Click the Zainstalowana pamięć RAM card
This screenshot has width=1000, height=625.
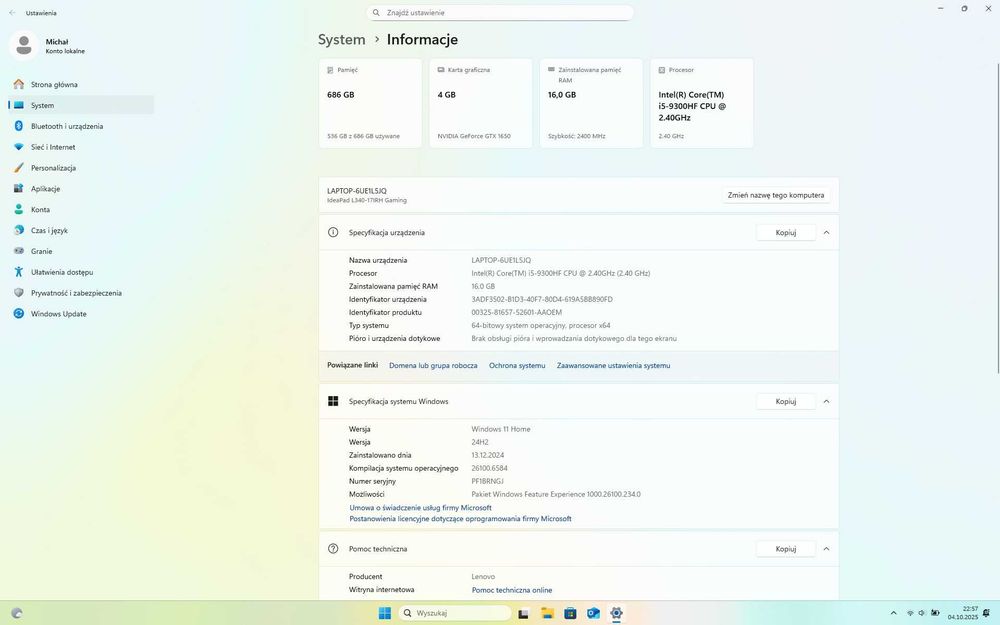591,103
